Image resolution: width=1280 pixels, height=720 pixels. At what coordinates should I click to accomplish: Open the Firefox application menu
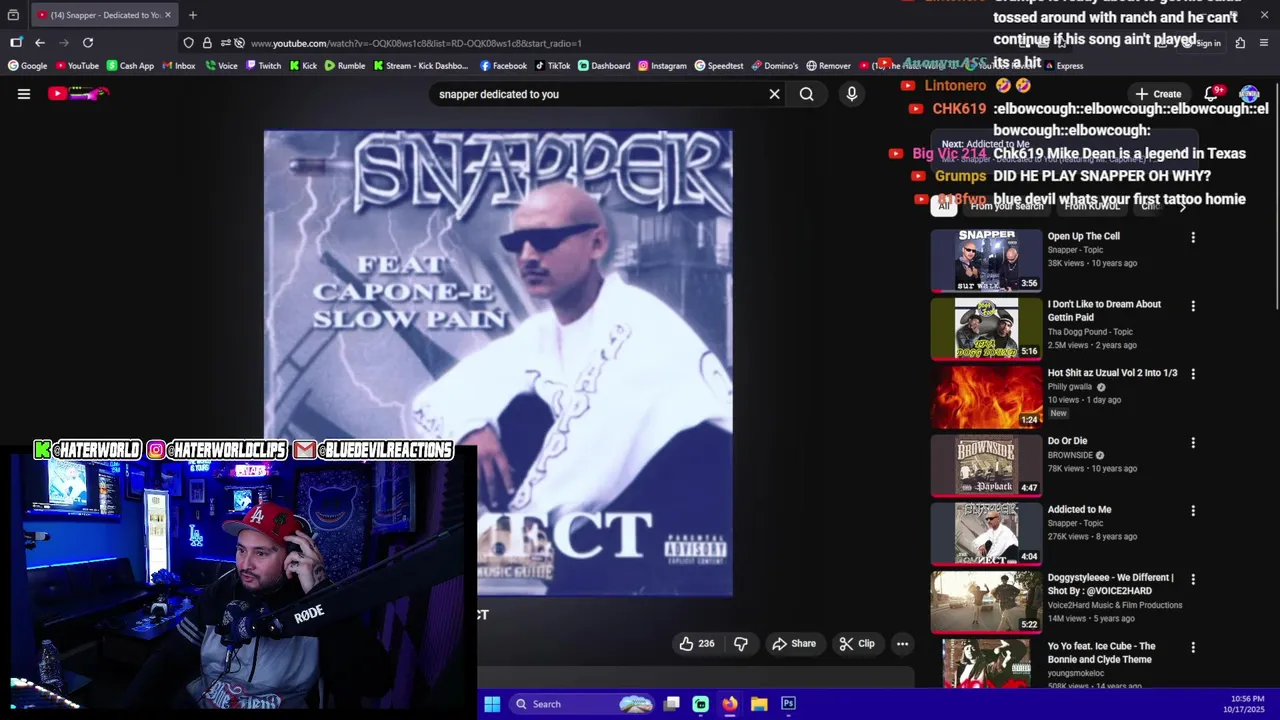pos(1264,43)
